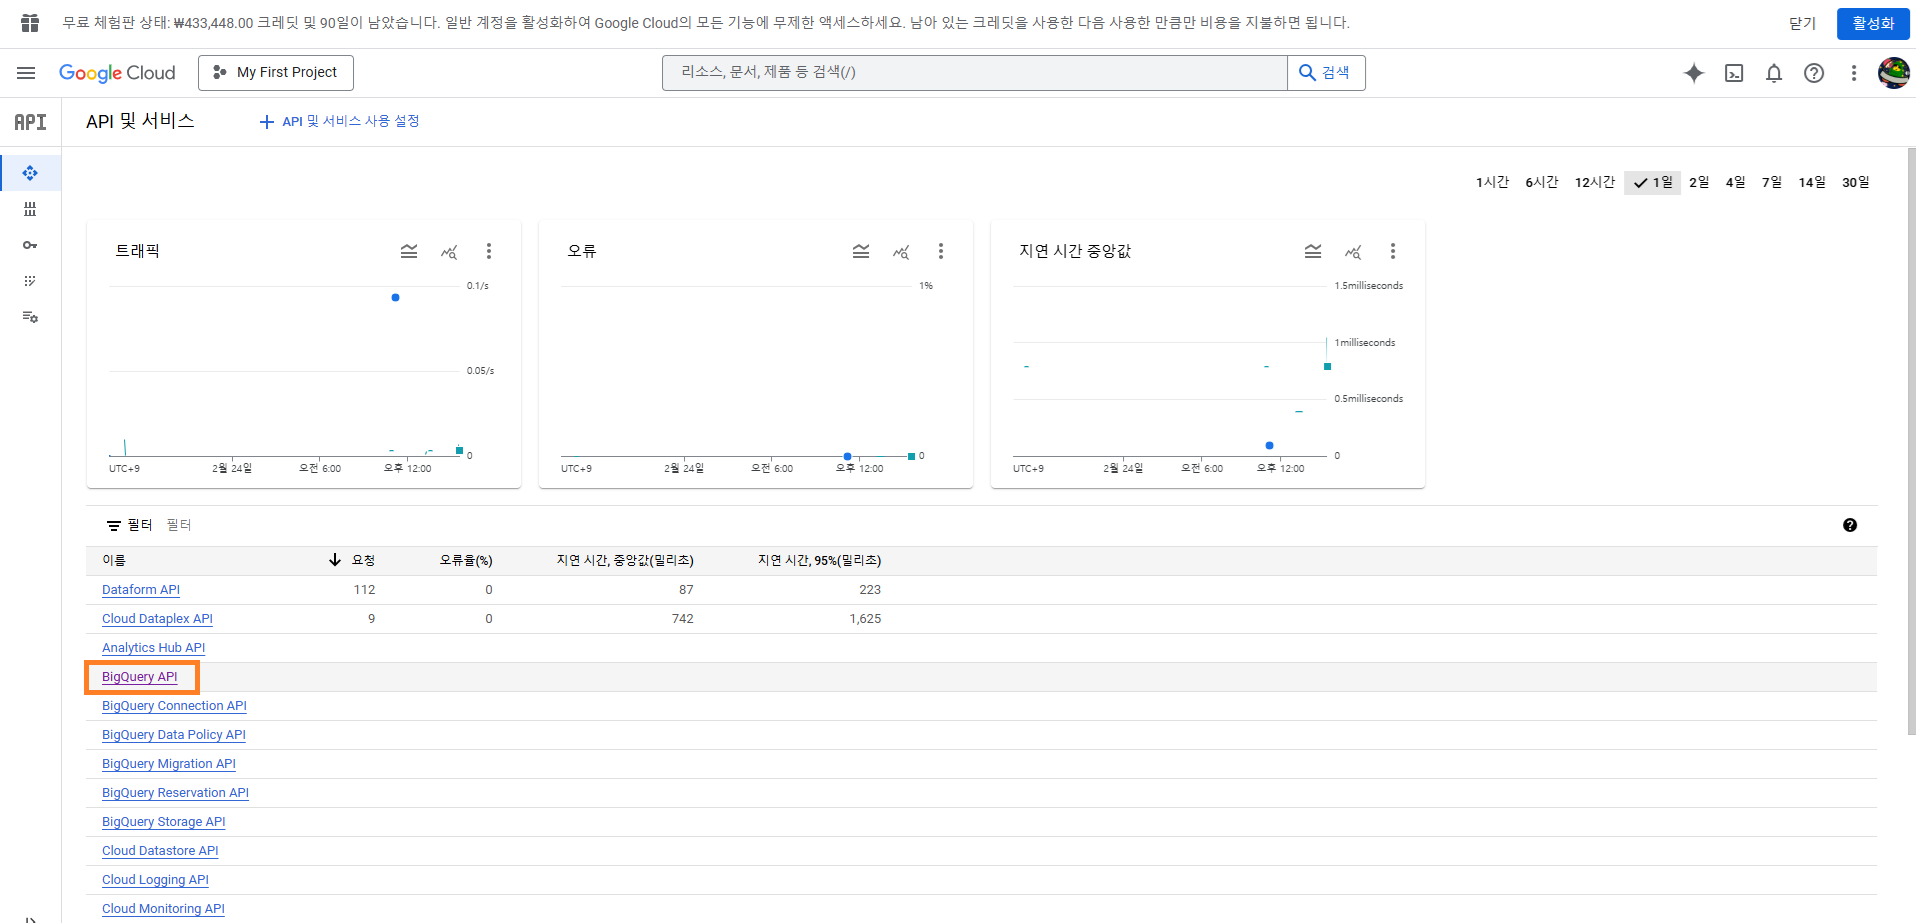The width and height of the screenshot is (1916, 923).
Task: Open the page usage agreements sidebar icon
Action: click(30, 317)
